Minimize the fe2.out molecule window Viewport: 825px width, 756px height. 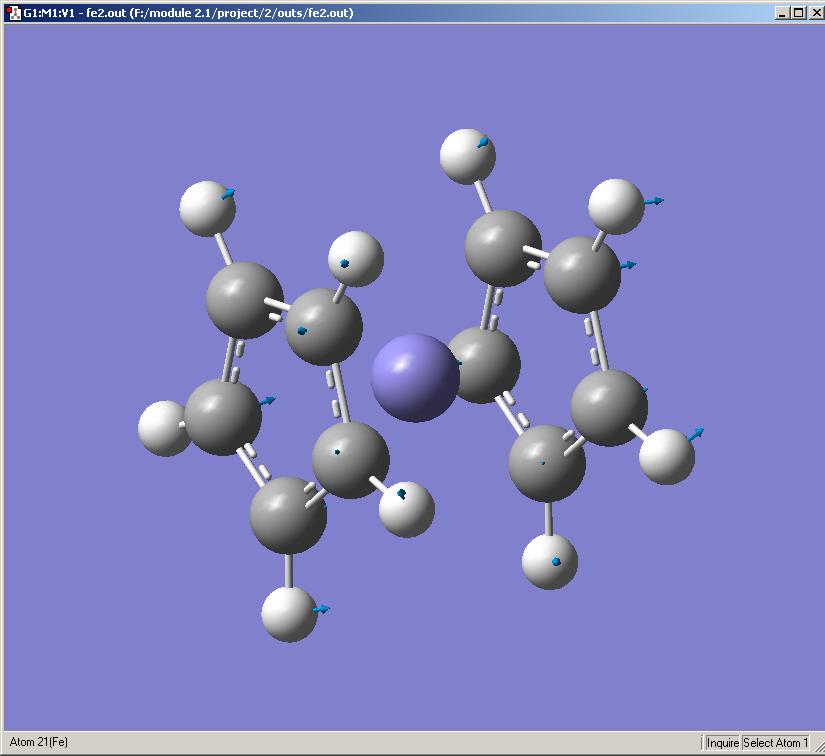782,13
